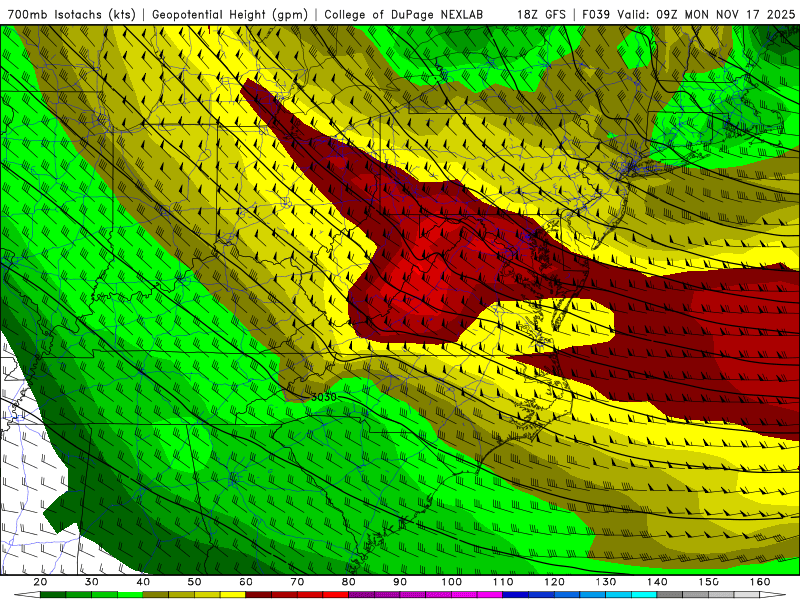Image resolution: width=800 pixels, height=600 pixels.
Task: Click the bright magenta swatch ending at 110
Action: [x=490, y=594]
